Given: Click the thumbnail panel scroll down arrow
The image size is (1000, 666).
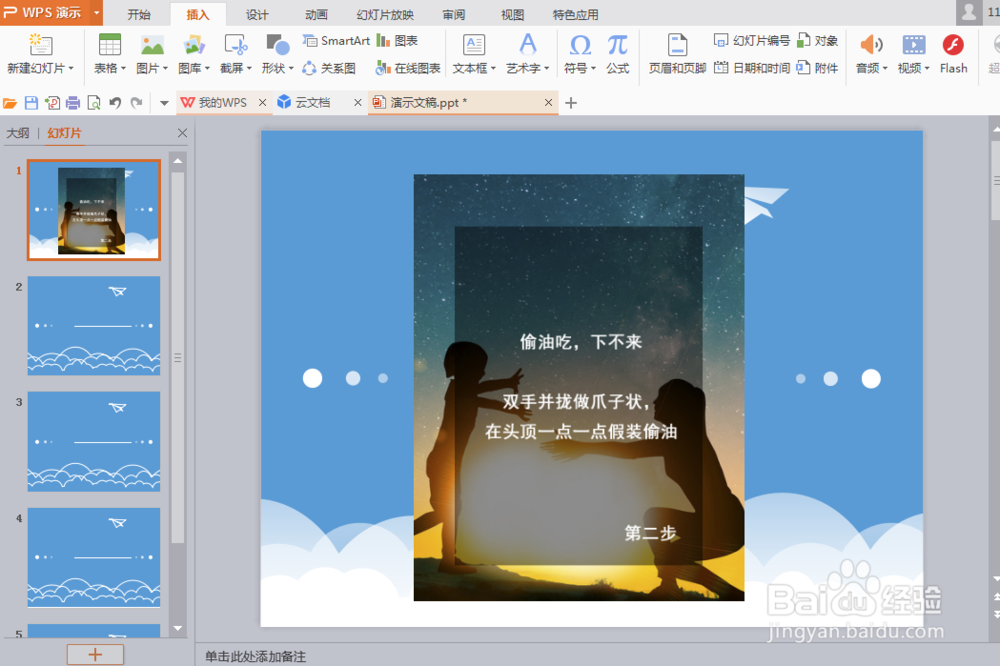Looking at the screenshot, I should click(178, 628).
